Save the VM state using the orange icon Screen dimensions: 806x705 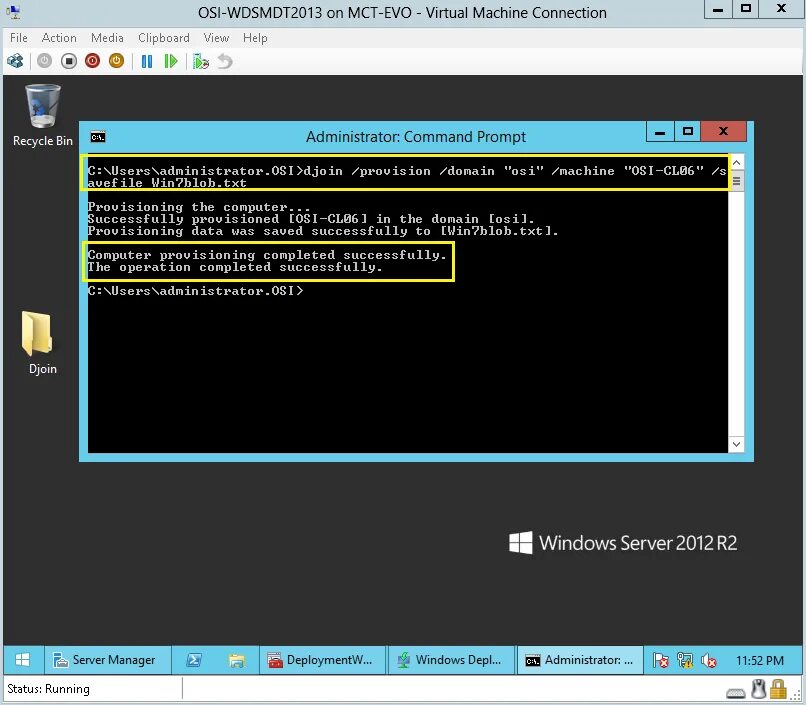click(x=117, y=61)
